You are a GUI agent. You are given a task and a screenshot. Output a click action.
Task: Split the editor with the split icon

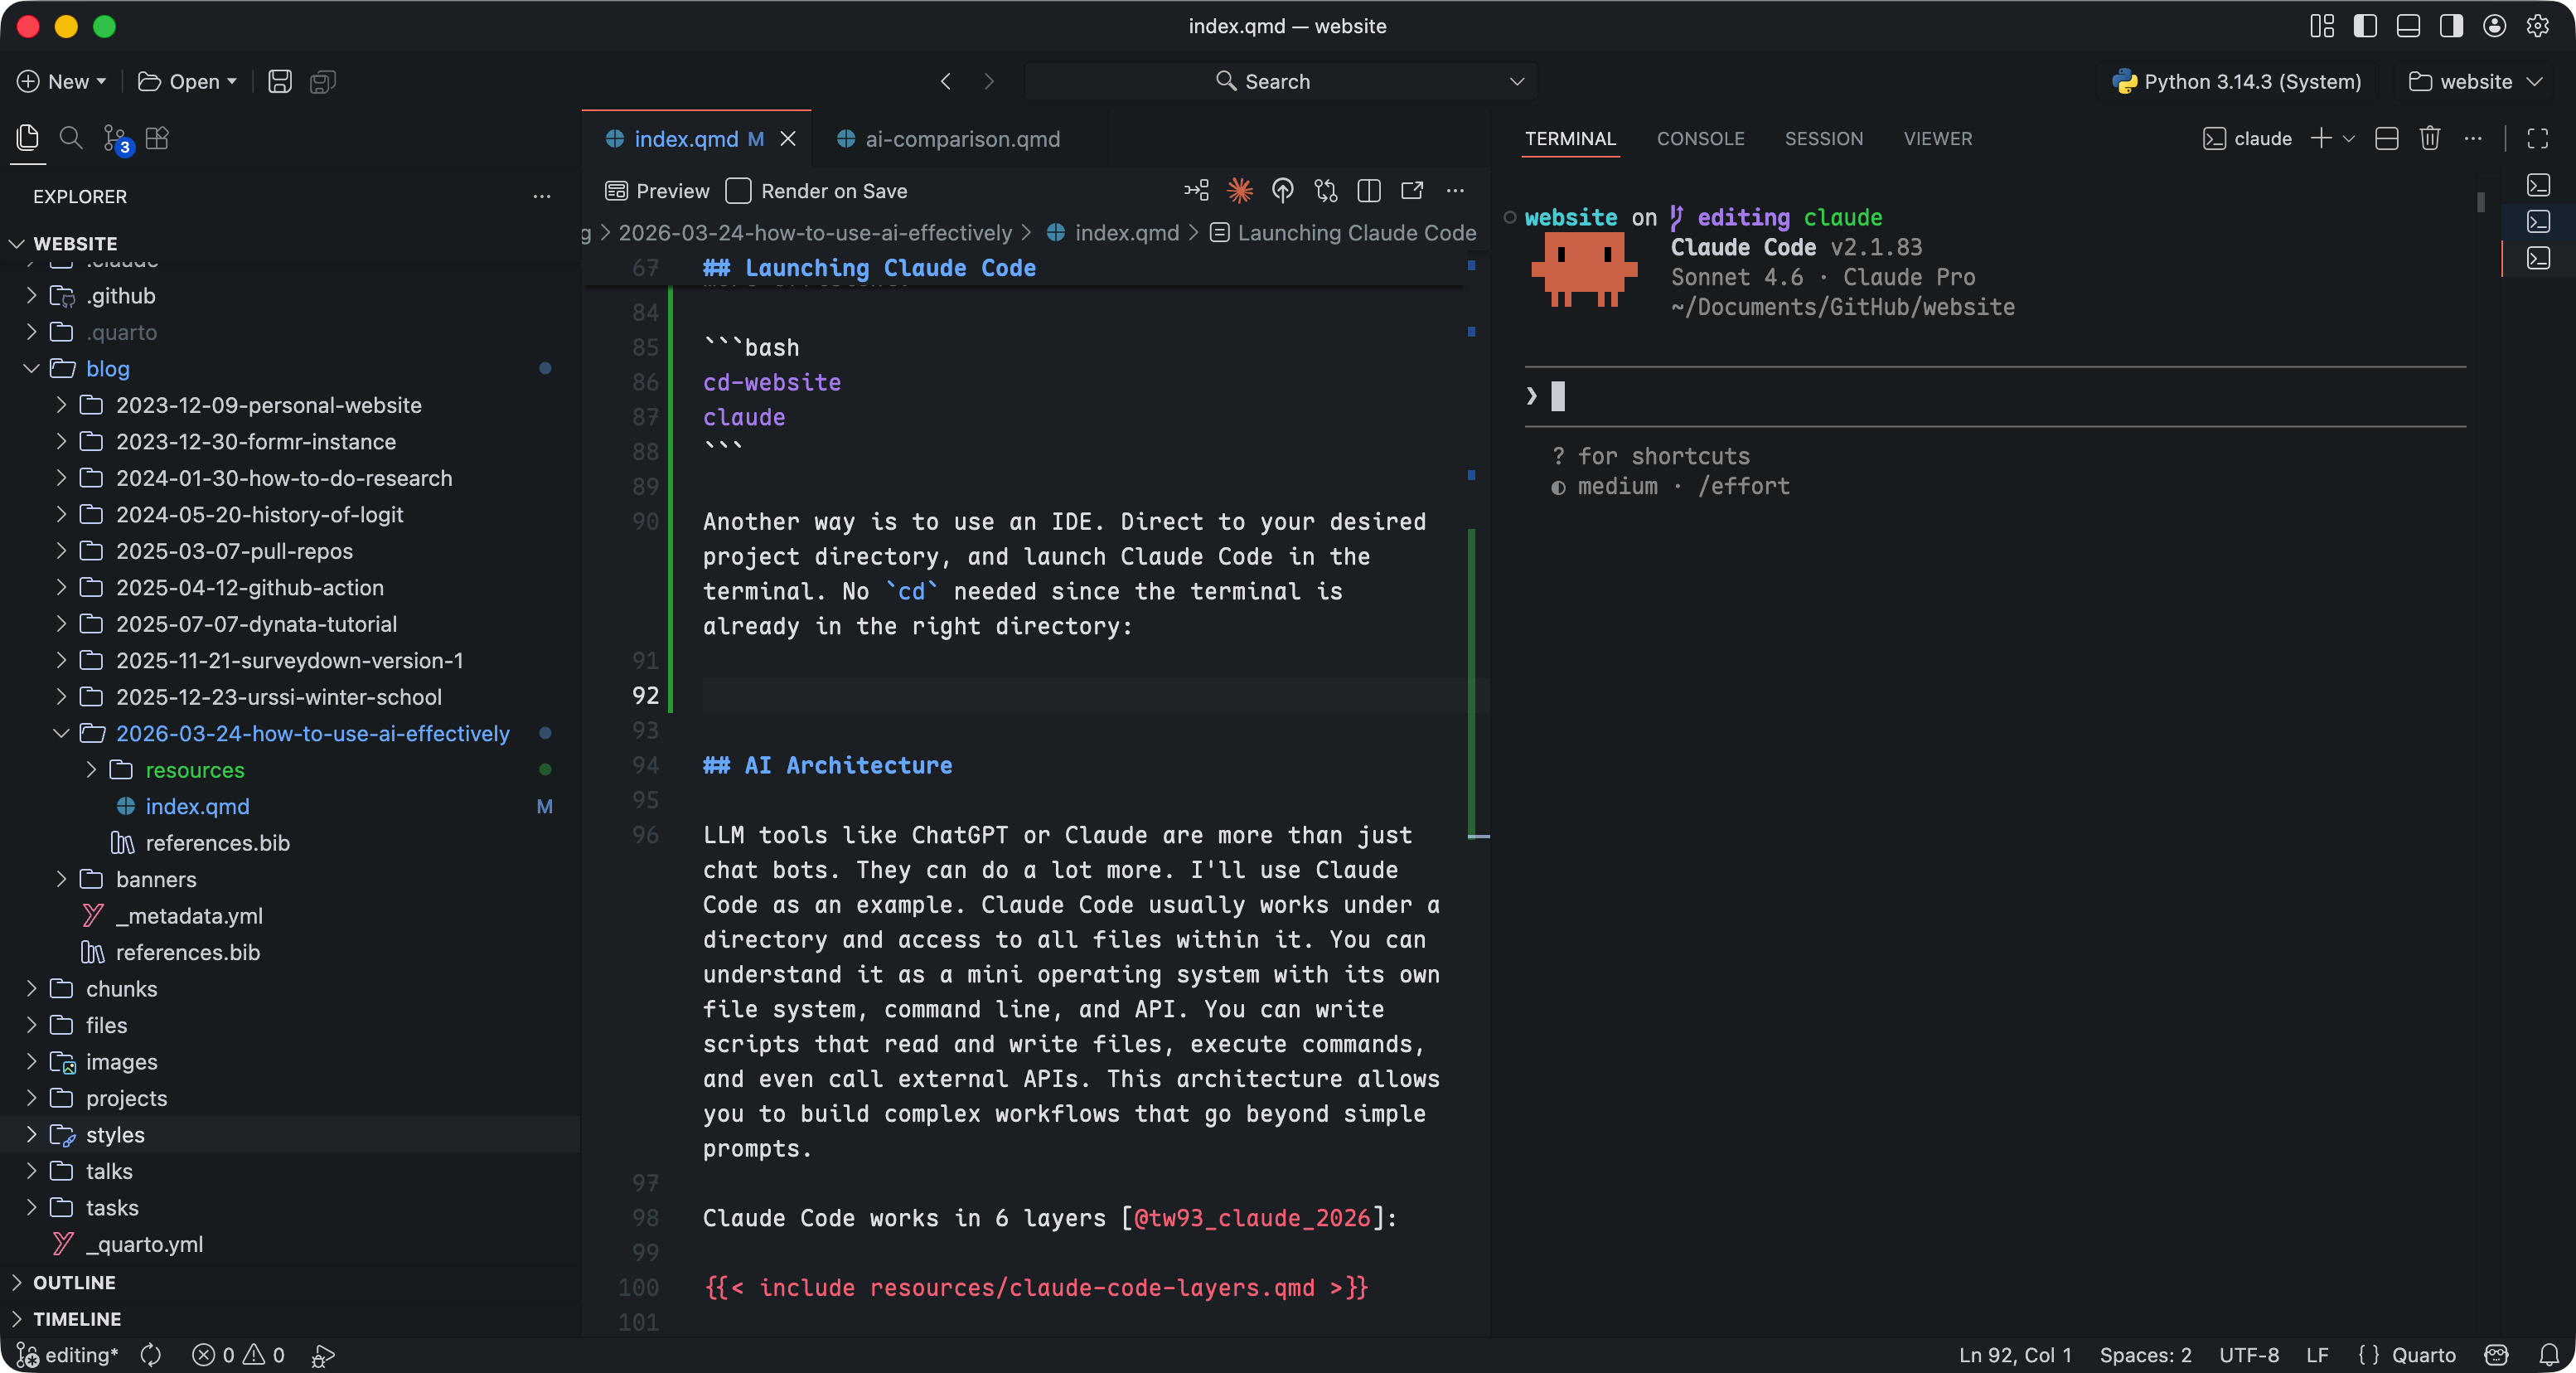click(1369, 191)
